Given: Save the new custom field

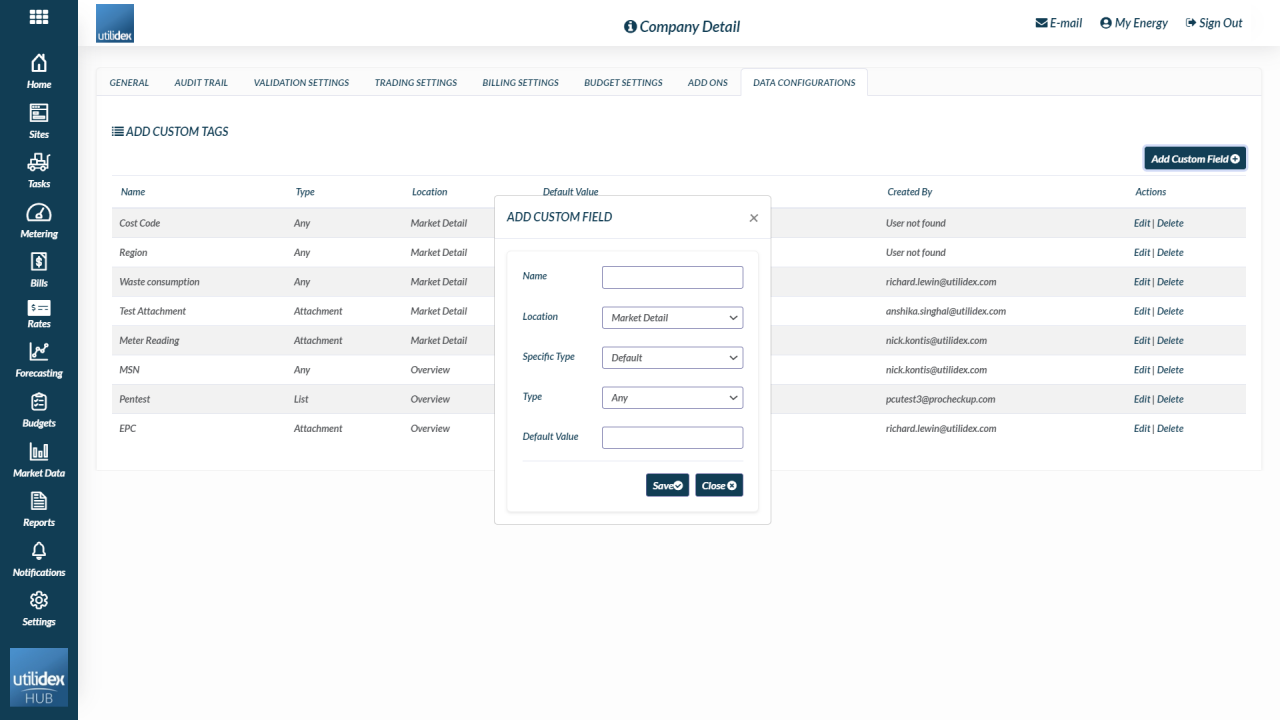Looking at the screenshot, I should [667, 485].
